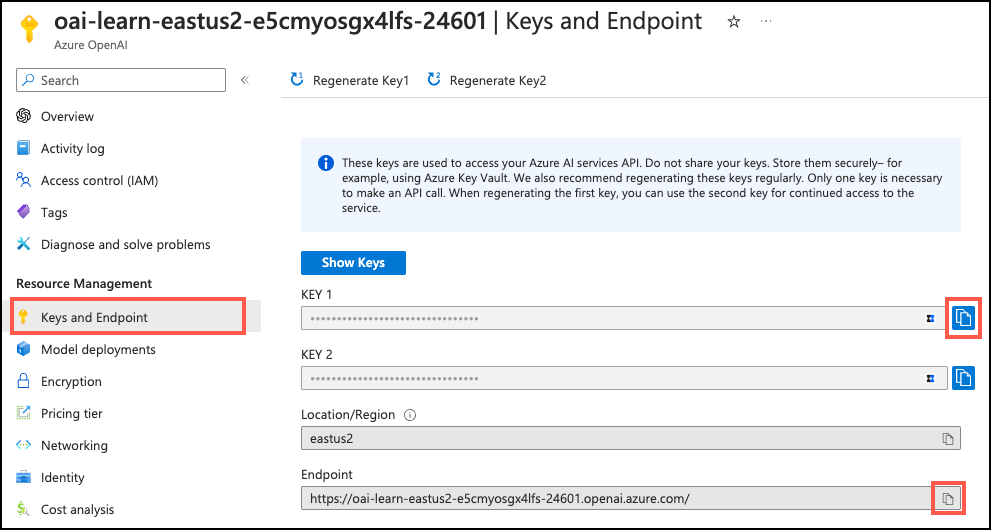This screenshot has width=991, height=530.
Task: Click the Encryption lock icon
Action: click(24, 381)
